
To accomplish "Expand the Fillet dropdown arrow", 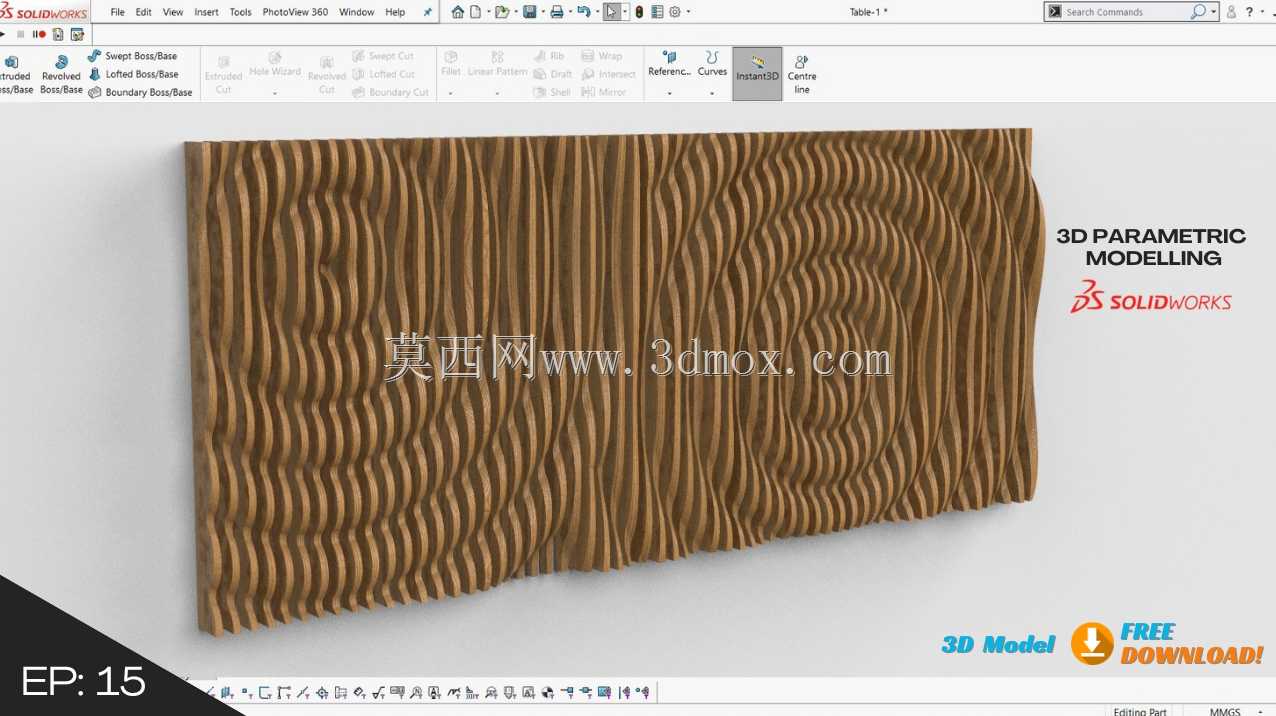I will (451, 93).
